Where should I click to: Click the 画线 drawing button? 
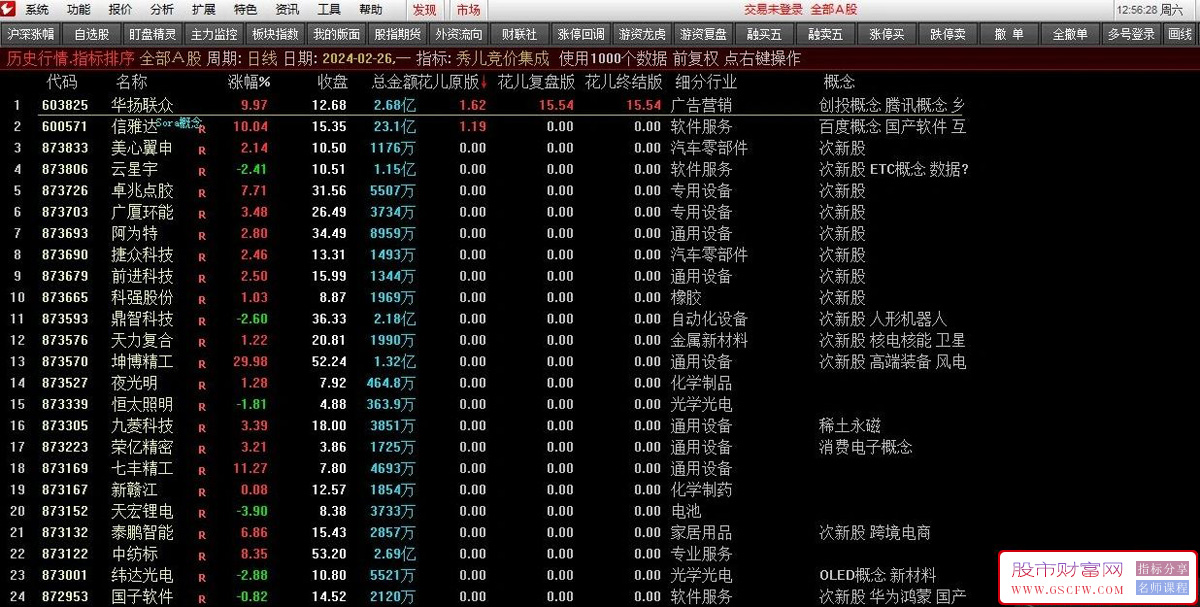pos(1180,34)
